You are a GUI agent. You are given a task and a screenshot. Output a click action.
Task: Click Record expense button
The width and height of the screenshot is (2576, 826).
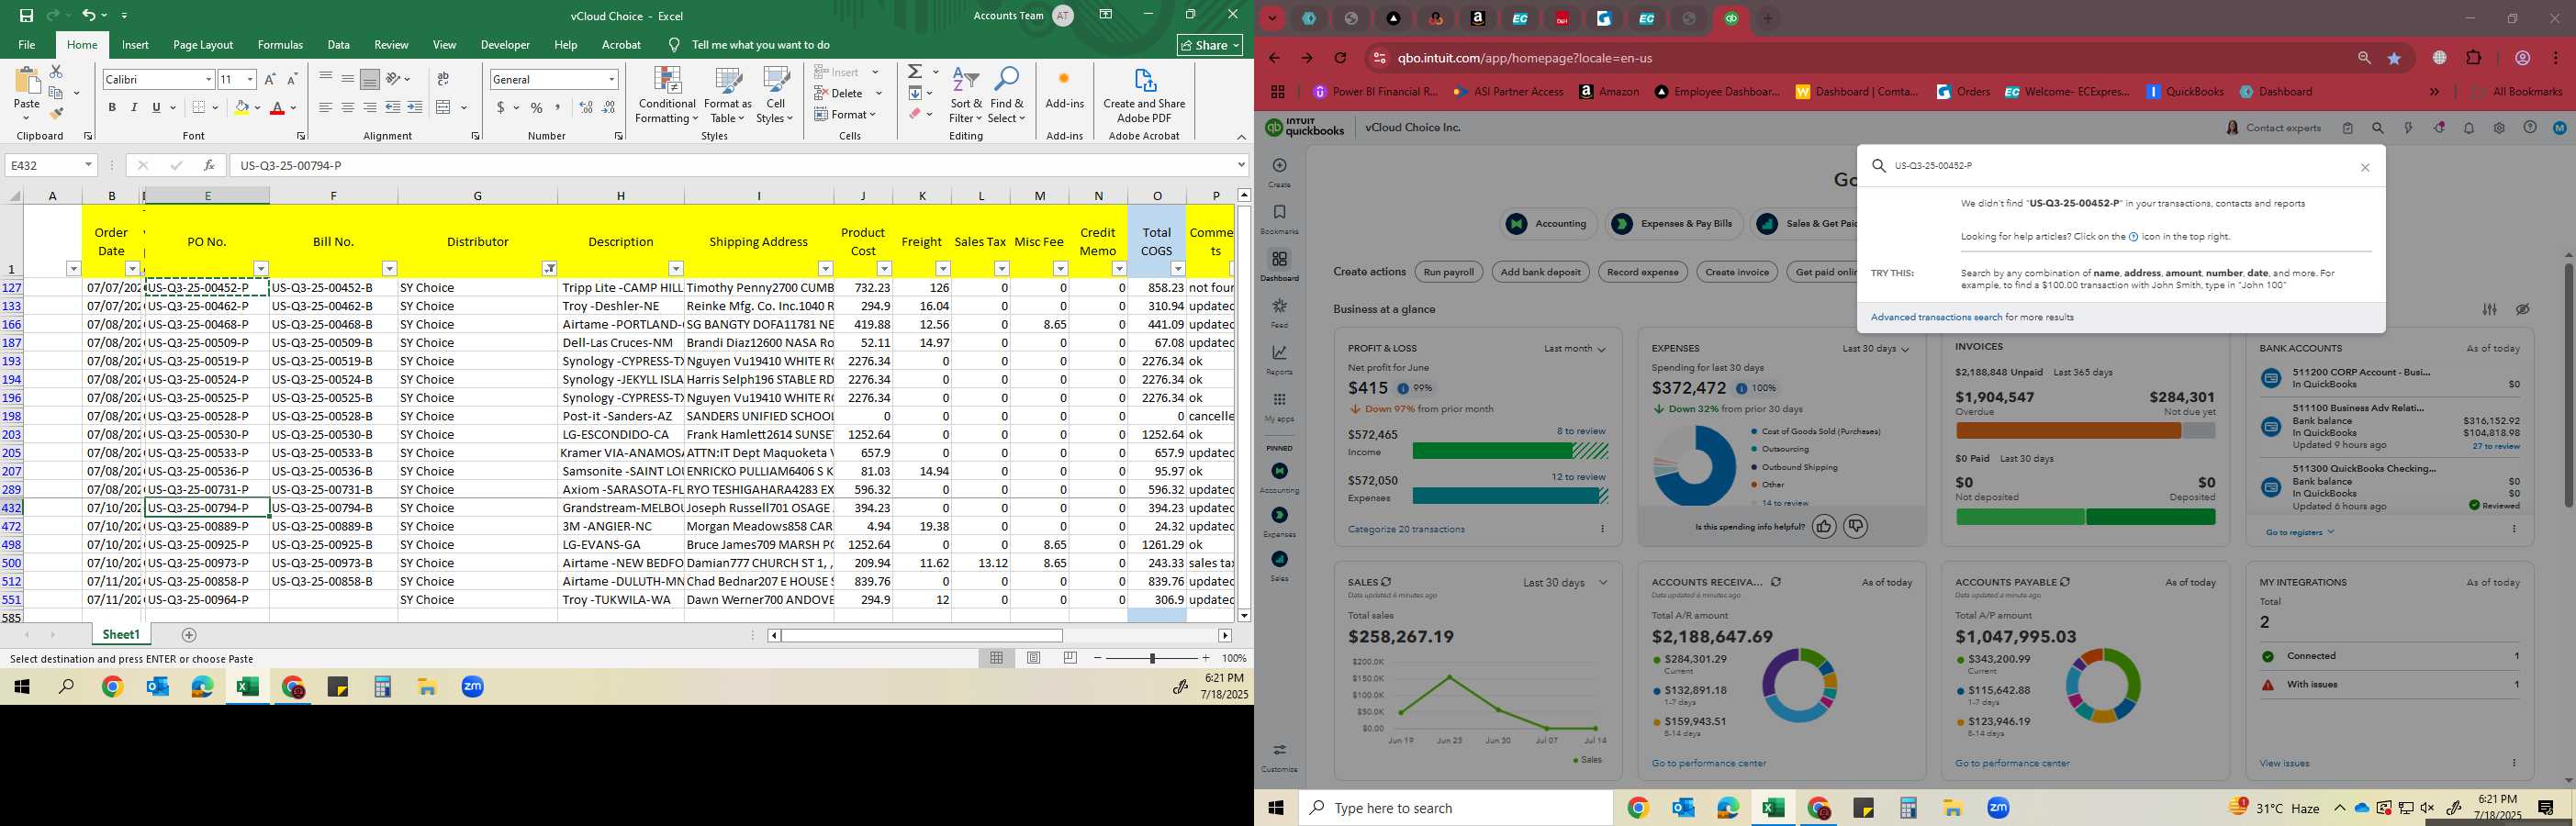point(1643,272)
